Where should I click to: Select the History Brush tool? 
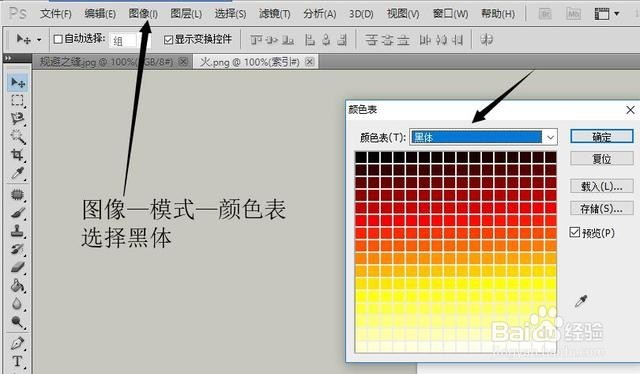click(17, 249)
